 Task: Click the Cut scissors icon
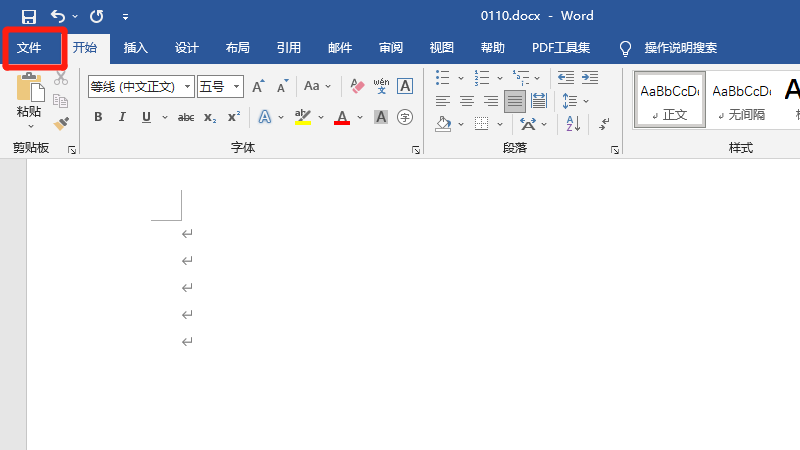click(x=61, y=78)
